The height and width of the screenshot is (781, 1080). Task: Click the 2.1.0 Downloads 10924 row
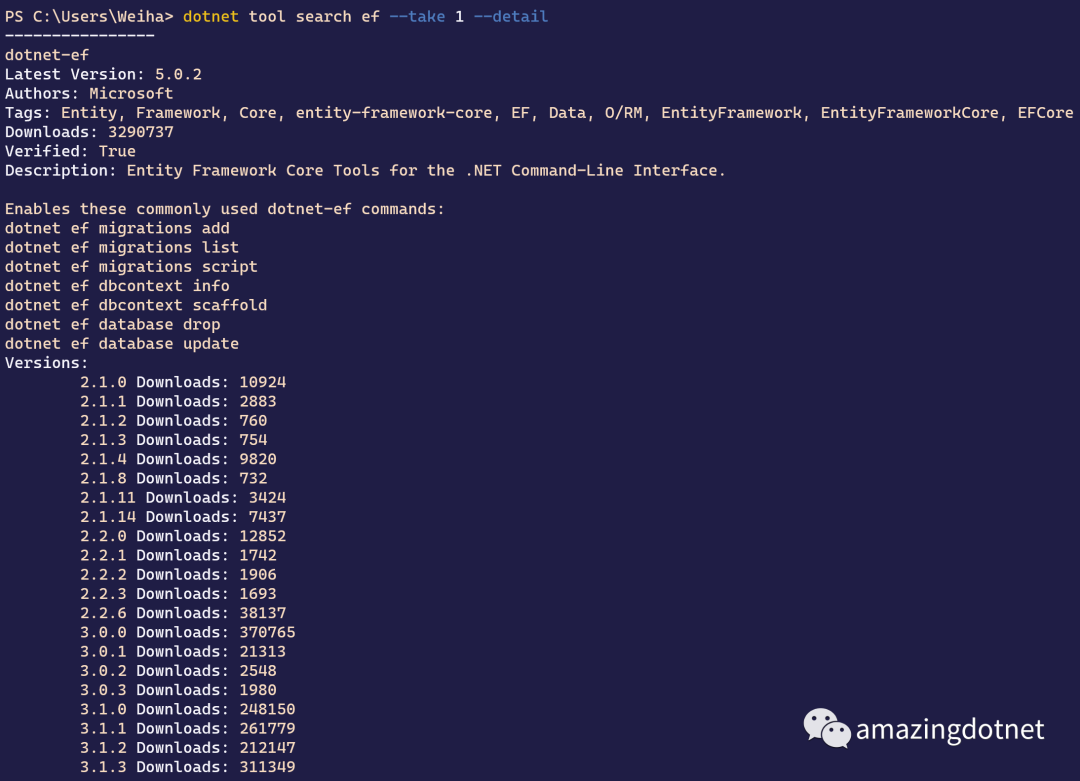click(x=183, y=382)
